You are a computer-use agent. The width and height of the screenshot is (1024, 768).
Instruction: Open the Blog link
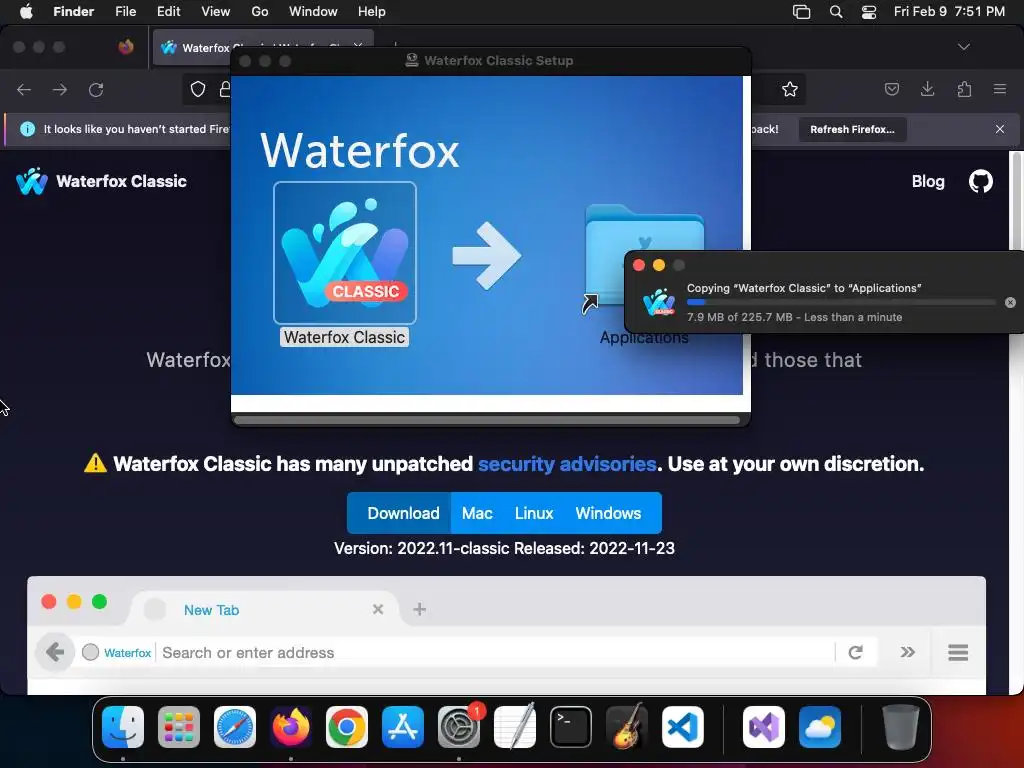point(928,182)
